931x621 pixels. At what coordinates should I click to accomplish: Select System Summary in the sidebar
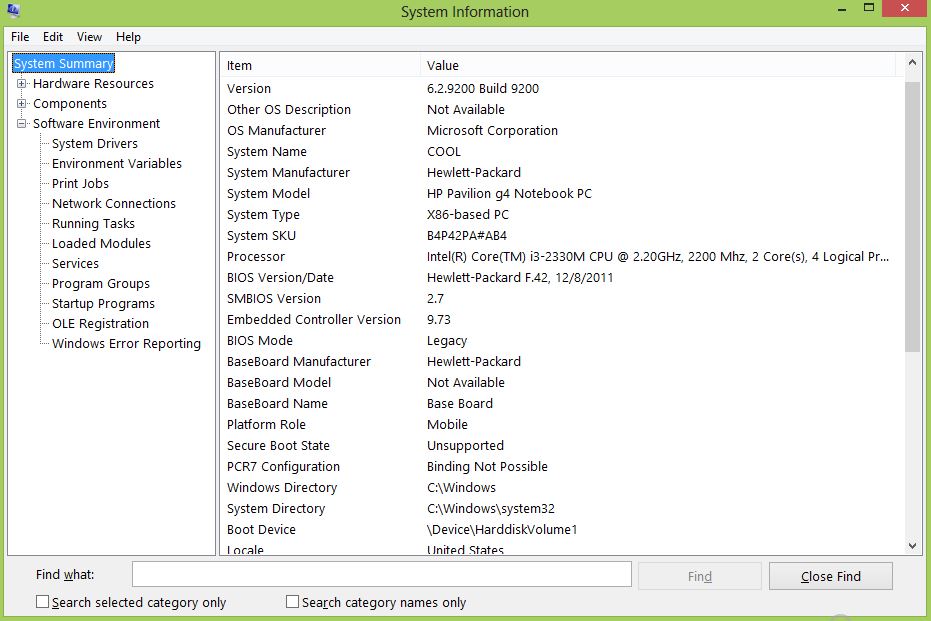click(62, 63)
